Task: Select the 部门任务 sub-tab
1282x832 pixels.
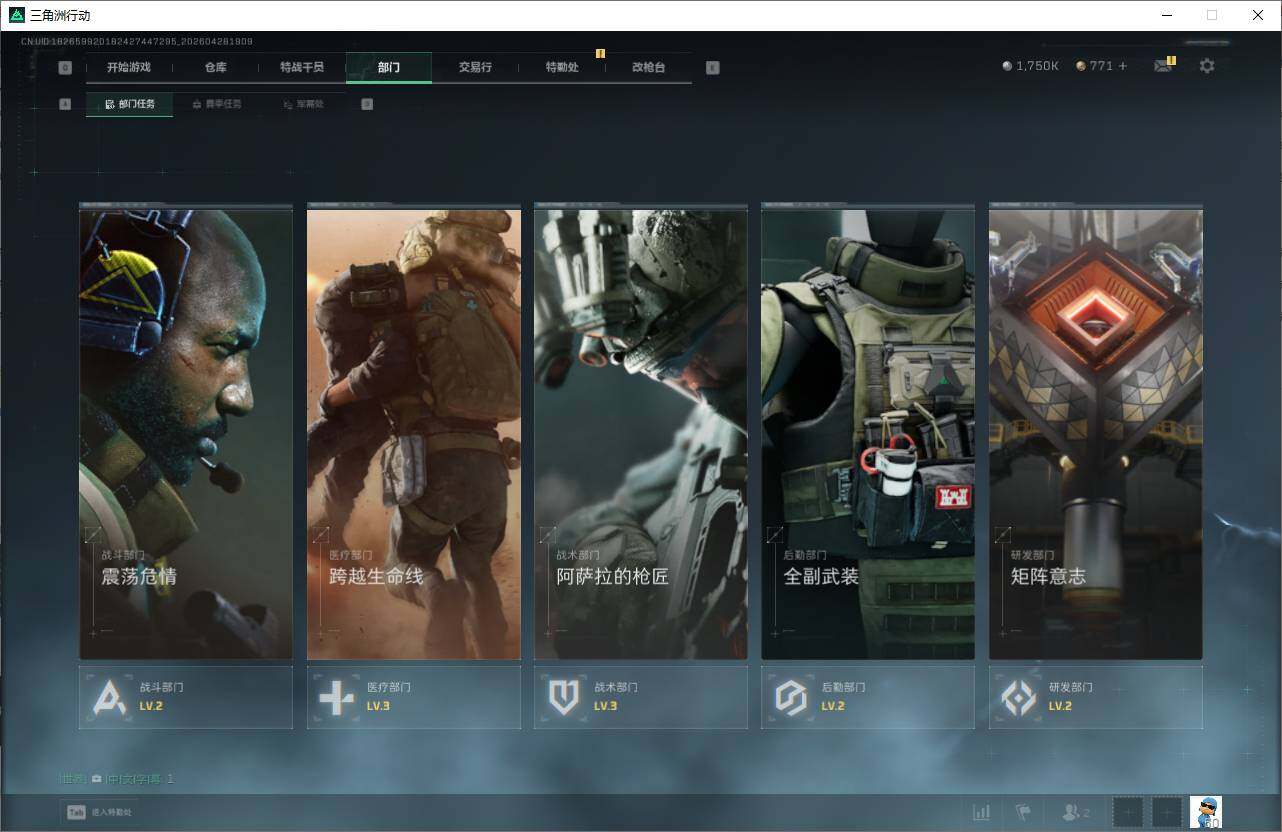Action: [x=130, y=104]
